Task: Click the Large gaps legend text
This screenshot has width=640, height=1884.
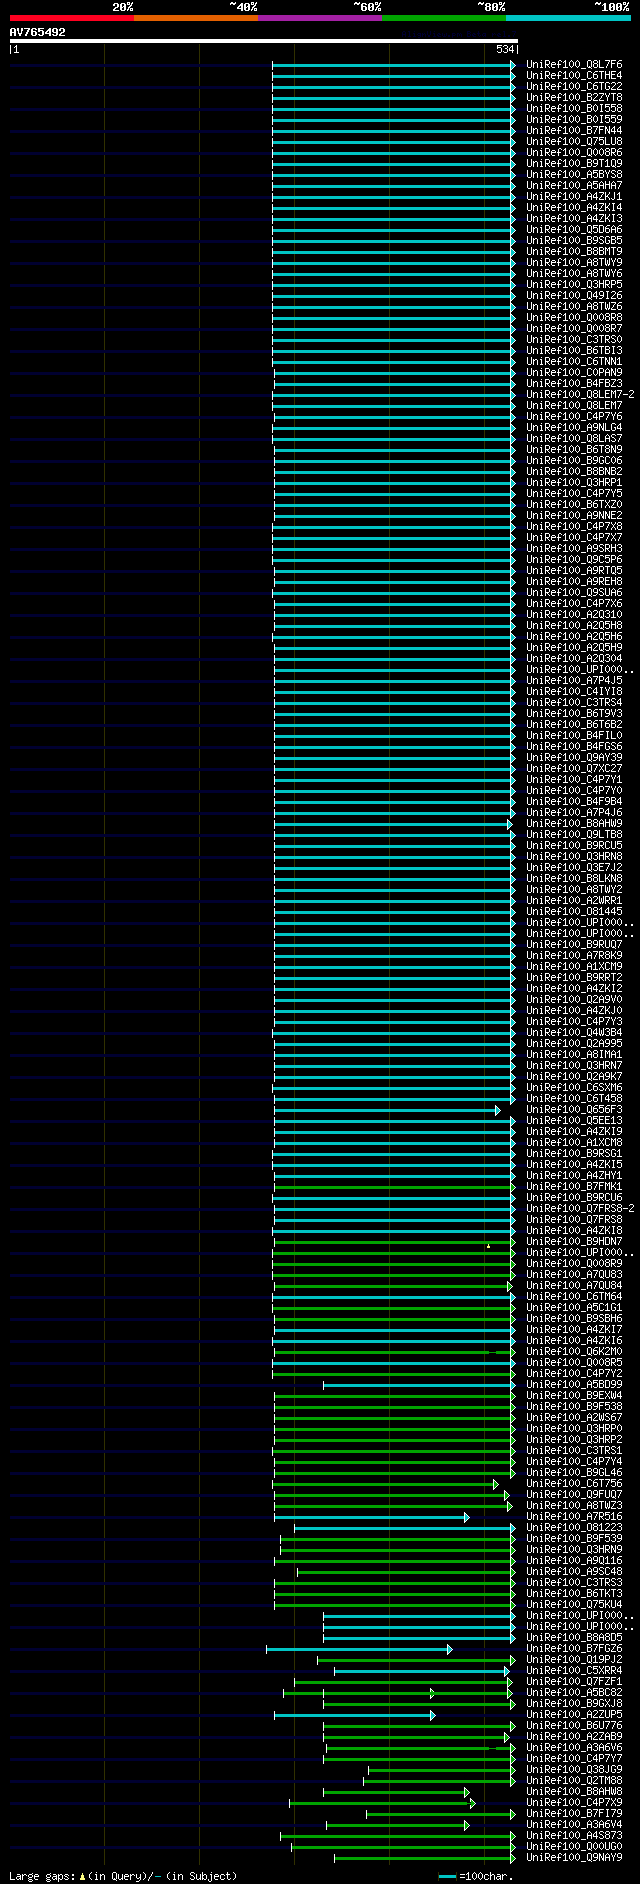Action: [123, 1876]
